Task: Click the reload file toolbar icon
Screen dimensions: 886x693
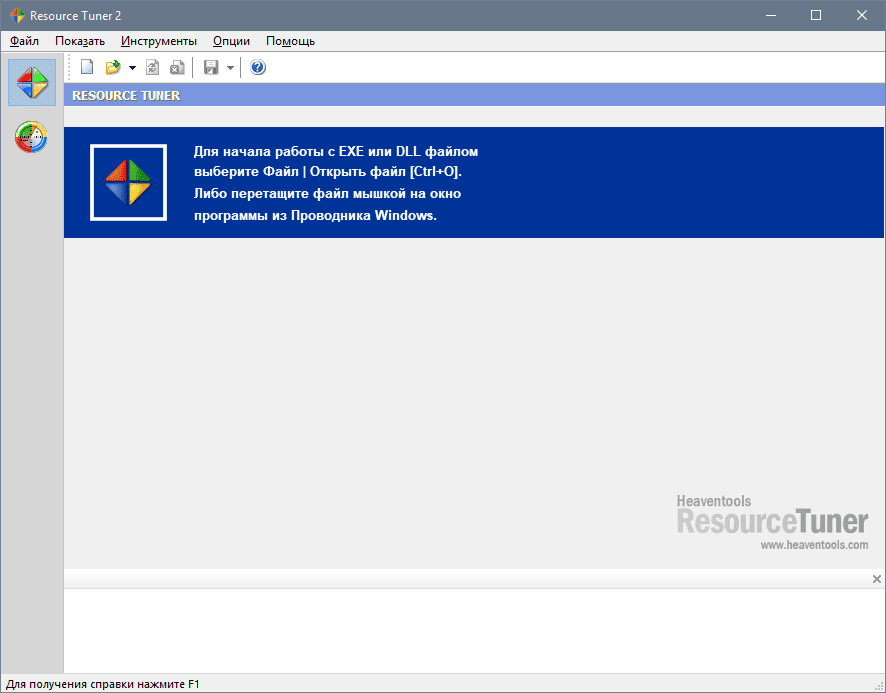Action: coord(153,68)
